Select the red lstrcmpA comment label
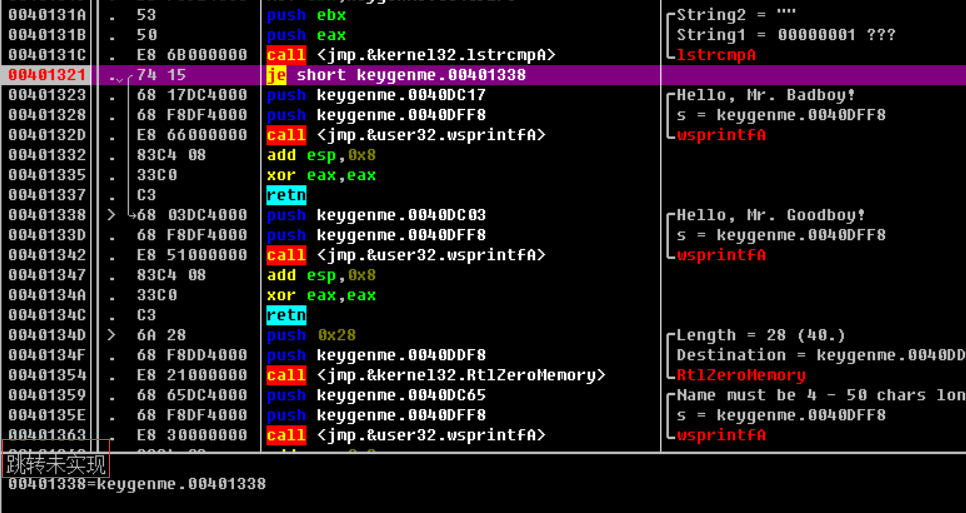966x513 pixels. [x=716, y=55]
